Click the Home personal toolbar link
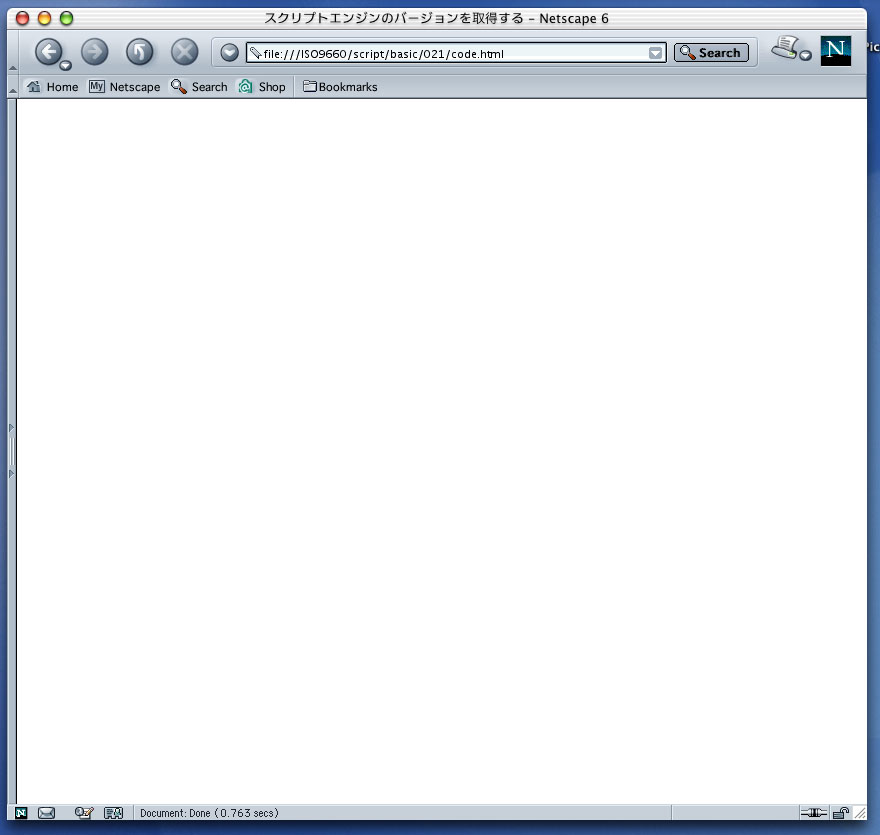Image resolution: width=880 pixels, height=835 pixels. pyautogui.click(x=52, y=87)
